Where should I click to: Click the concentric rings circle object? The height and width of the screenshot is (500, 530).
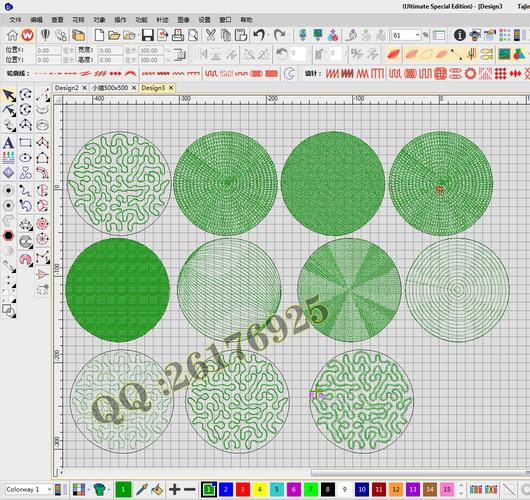click(457, 290)
